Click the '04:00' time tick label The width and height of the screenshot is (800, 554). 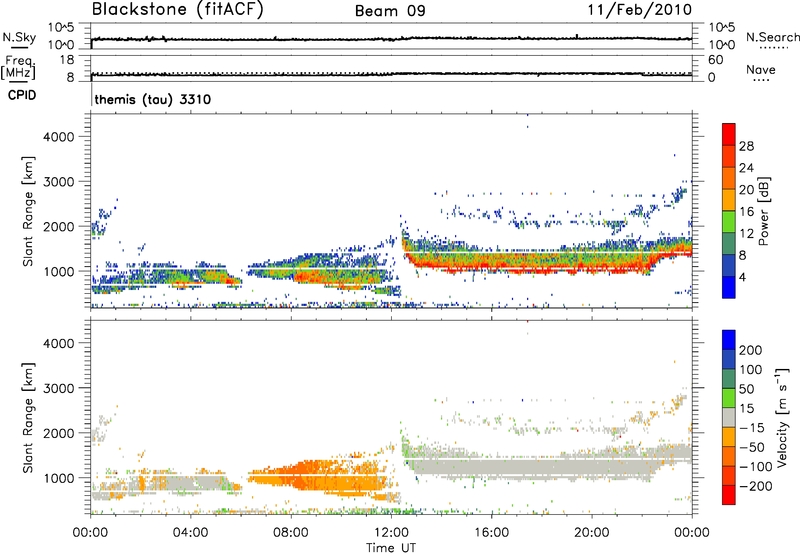190,533
